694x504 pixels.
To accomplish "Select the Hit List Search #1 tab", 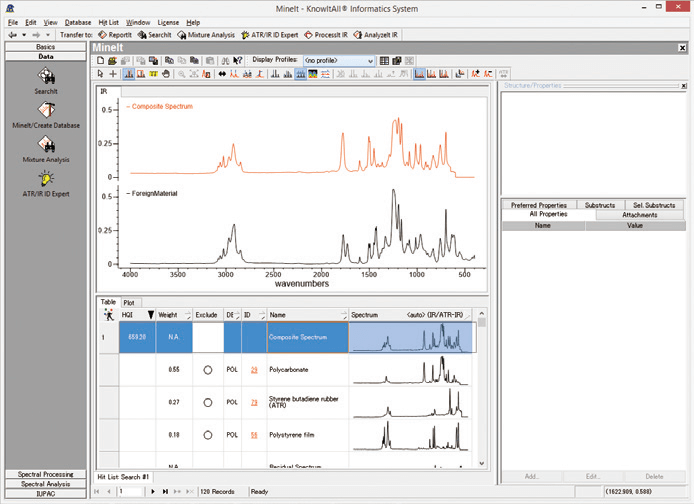I will point(123,477).
